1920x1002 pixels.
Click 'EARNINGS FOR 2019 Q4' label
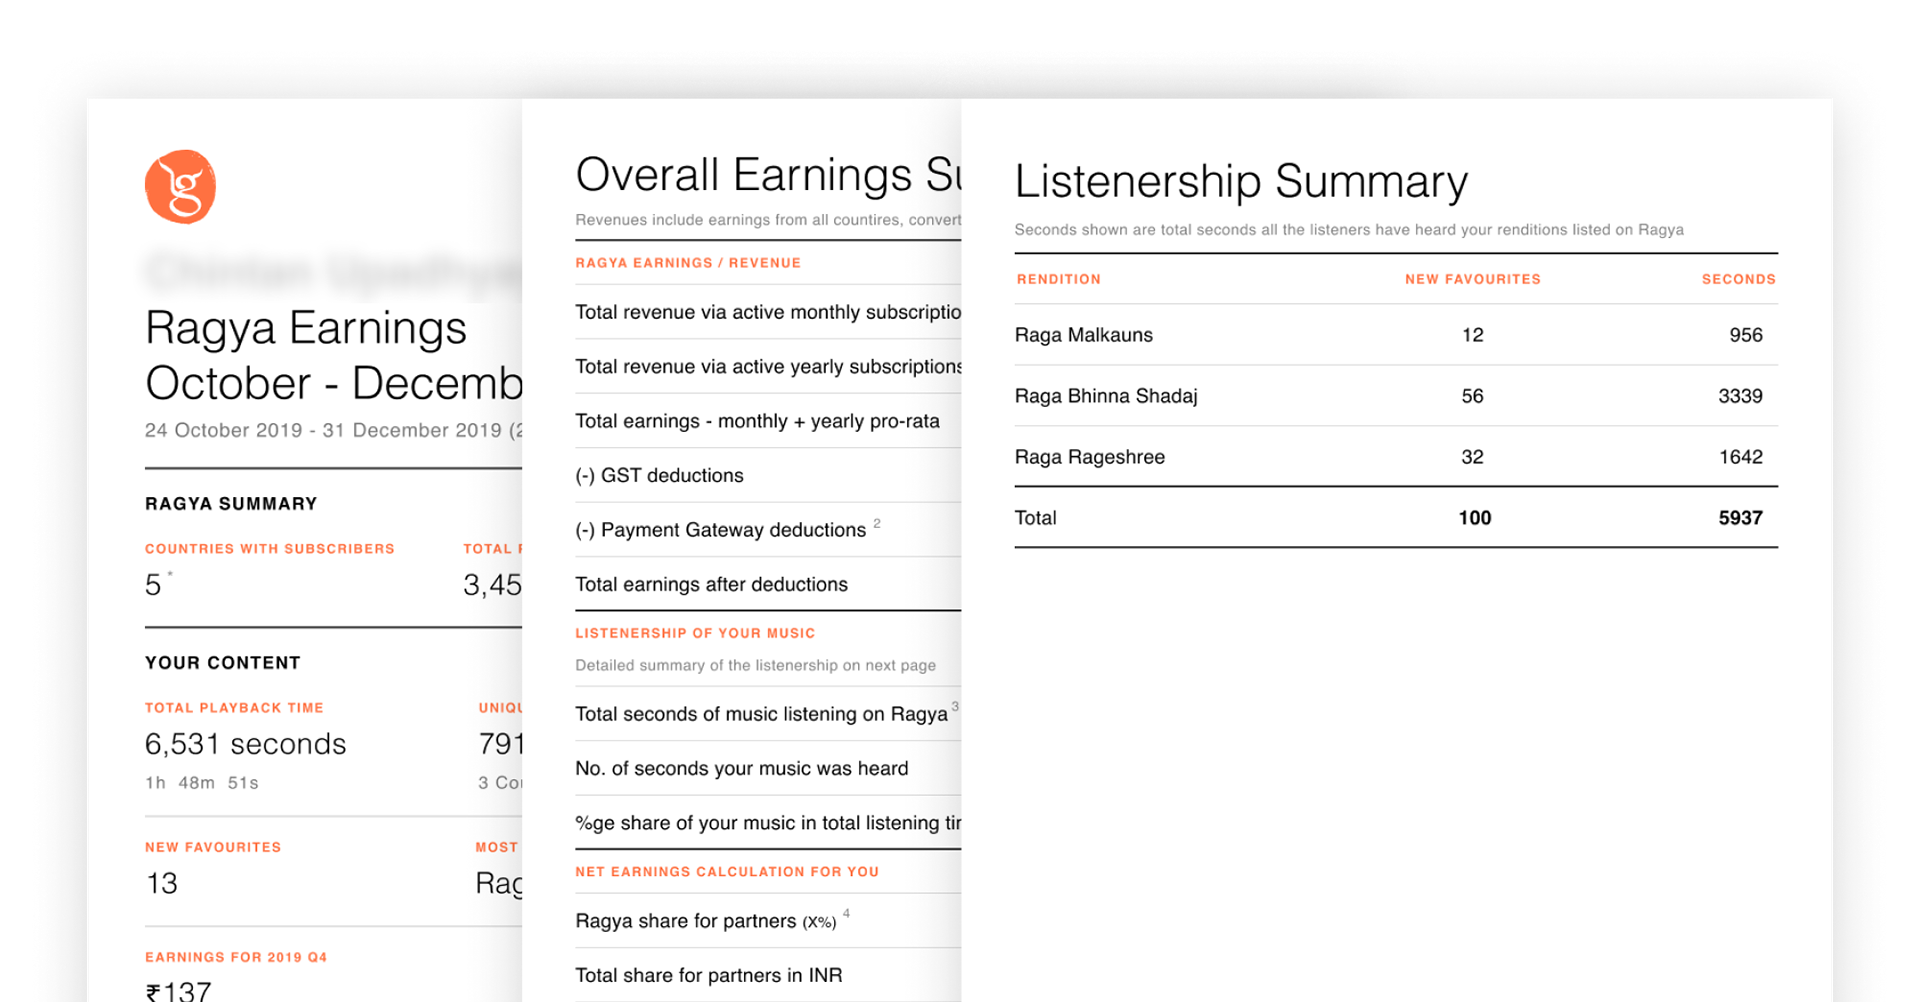coord(236,957)
